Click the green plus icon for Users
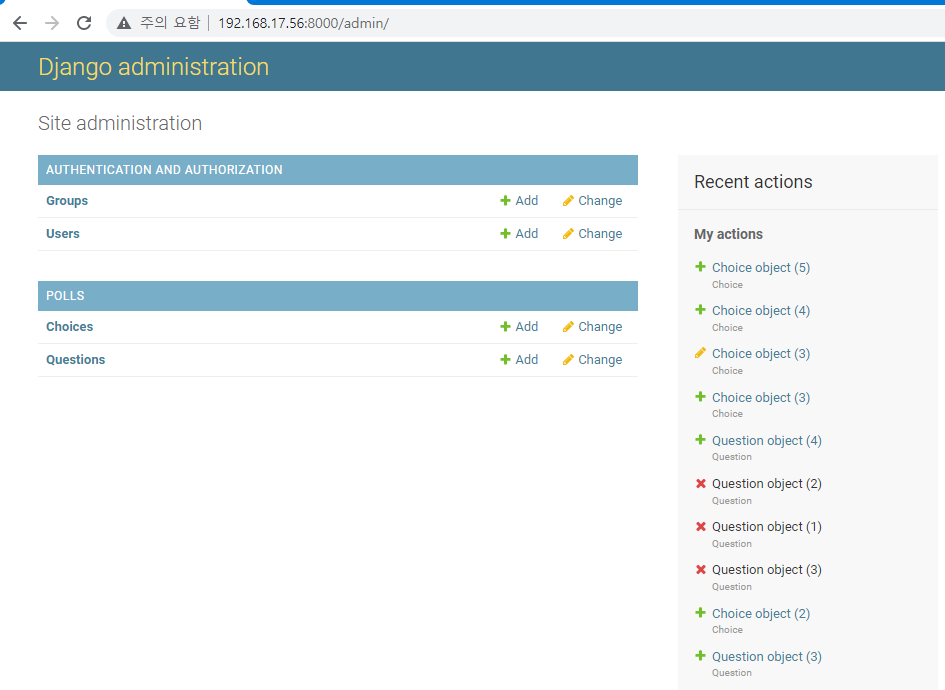945x690 pixels. coord(505,234)
